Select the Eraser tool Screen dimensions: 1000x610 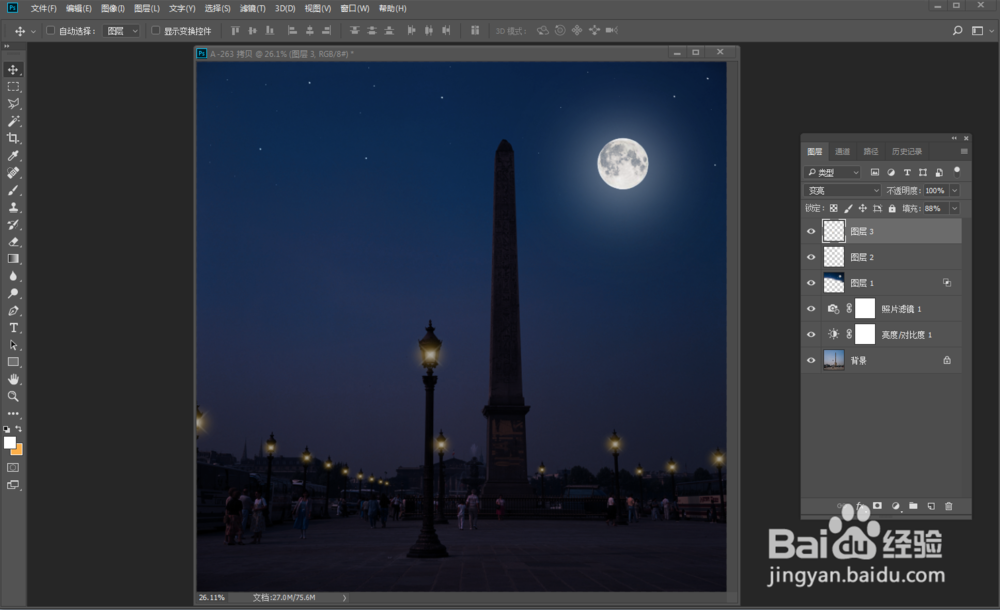pos(13,242)
